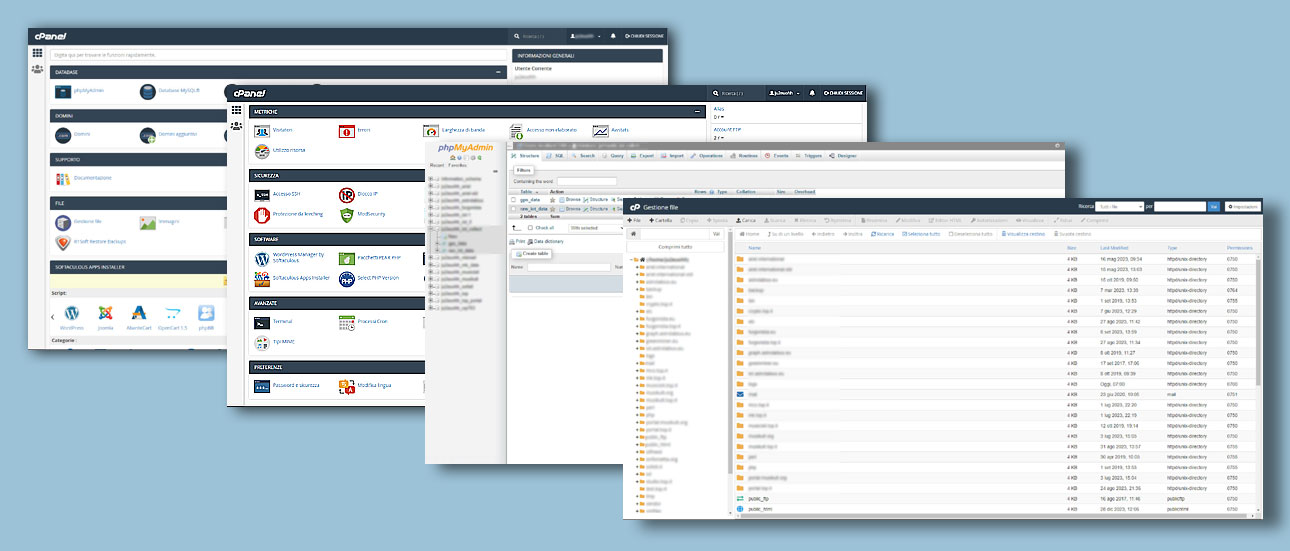
Task: Open Select PHP Version icon
Action: click(347, 279)
